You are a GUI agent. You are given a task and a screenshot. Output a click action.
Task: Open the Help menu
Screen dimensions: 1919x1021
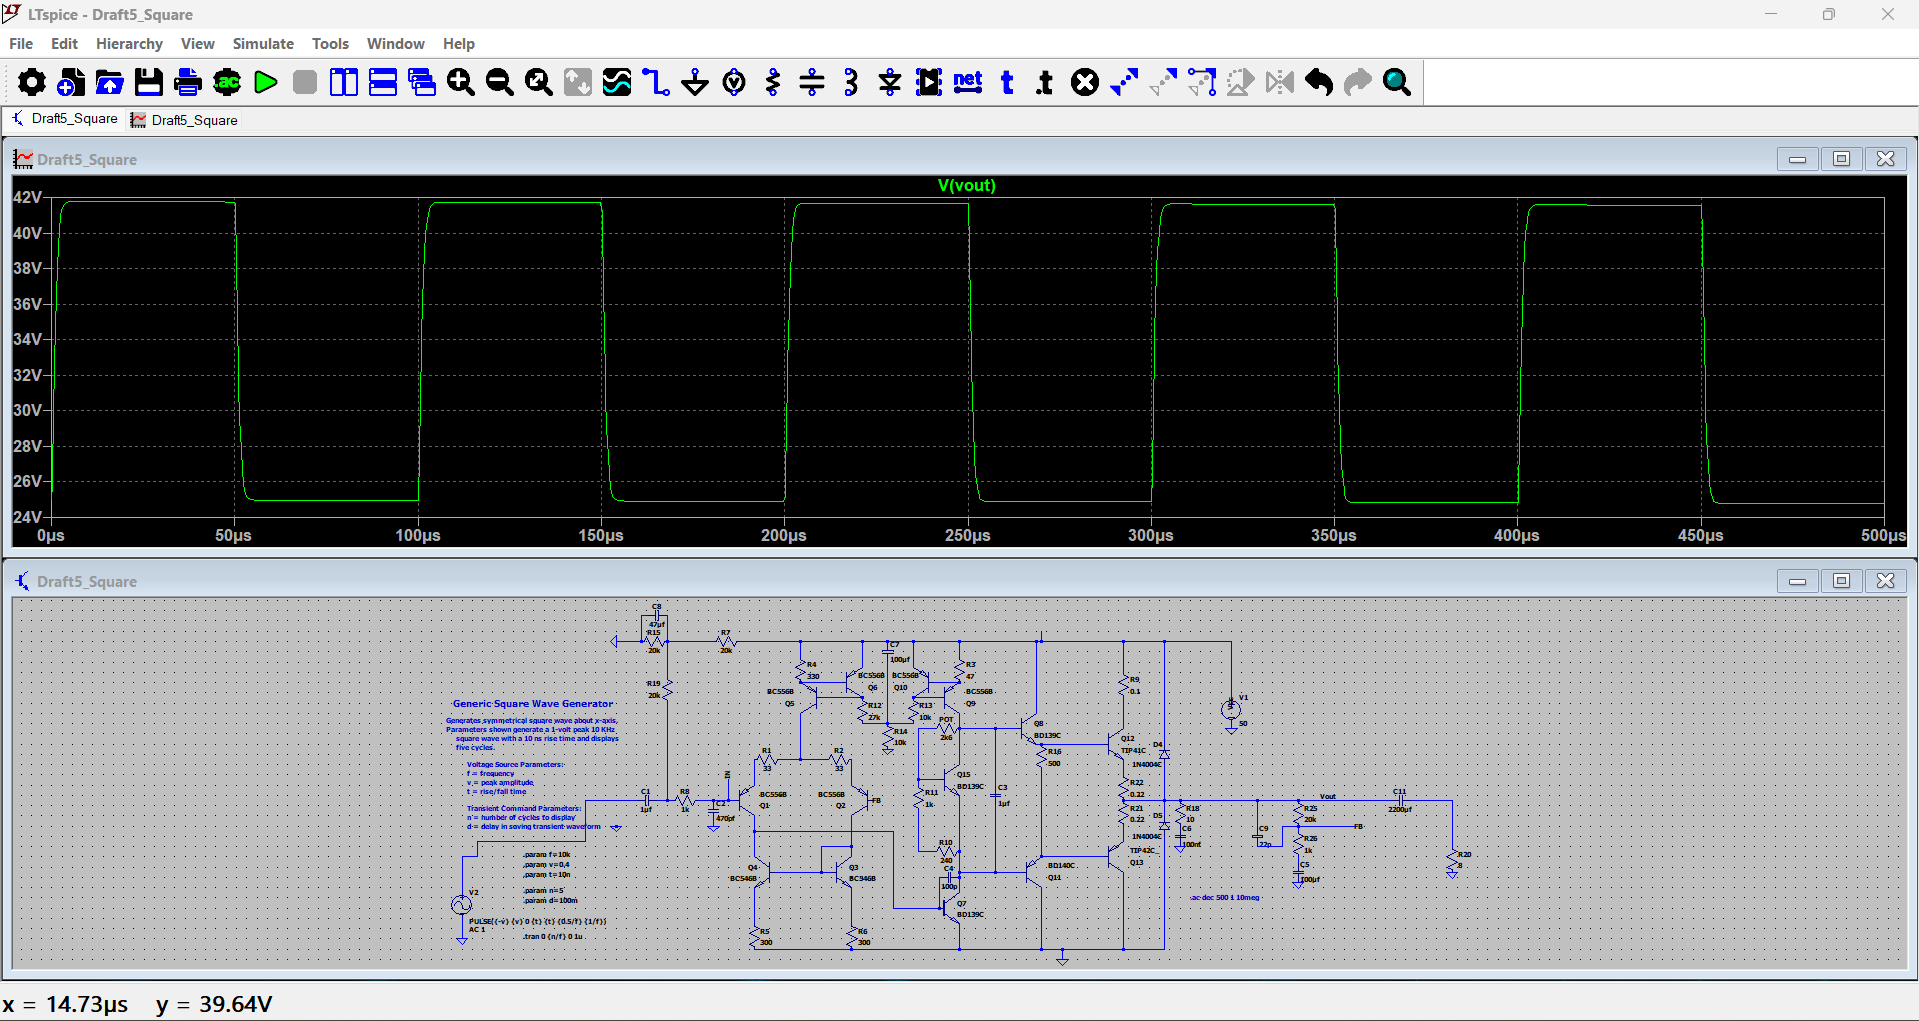pos(459,44)
